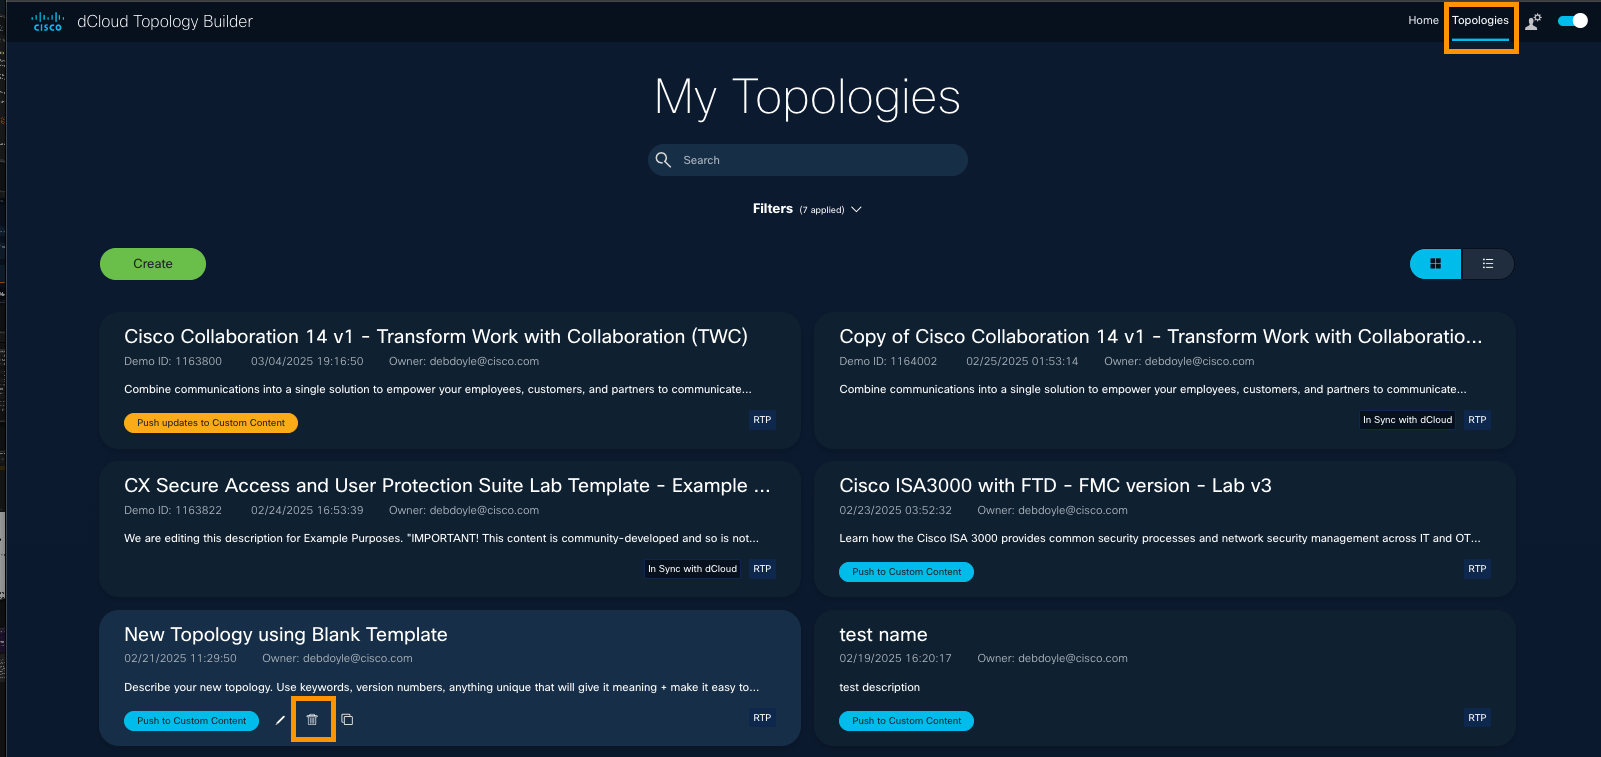Click the dCloud Topology Builder title
Viewport: 1601px width, 757px height.
(165, 21)
